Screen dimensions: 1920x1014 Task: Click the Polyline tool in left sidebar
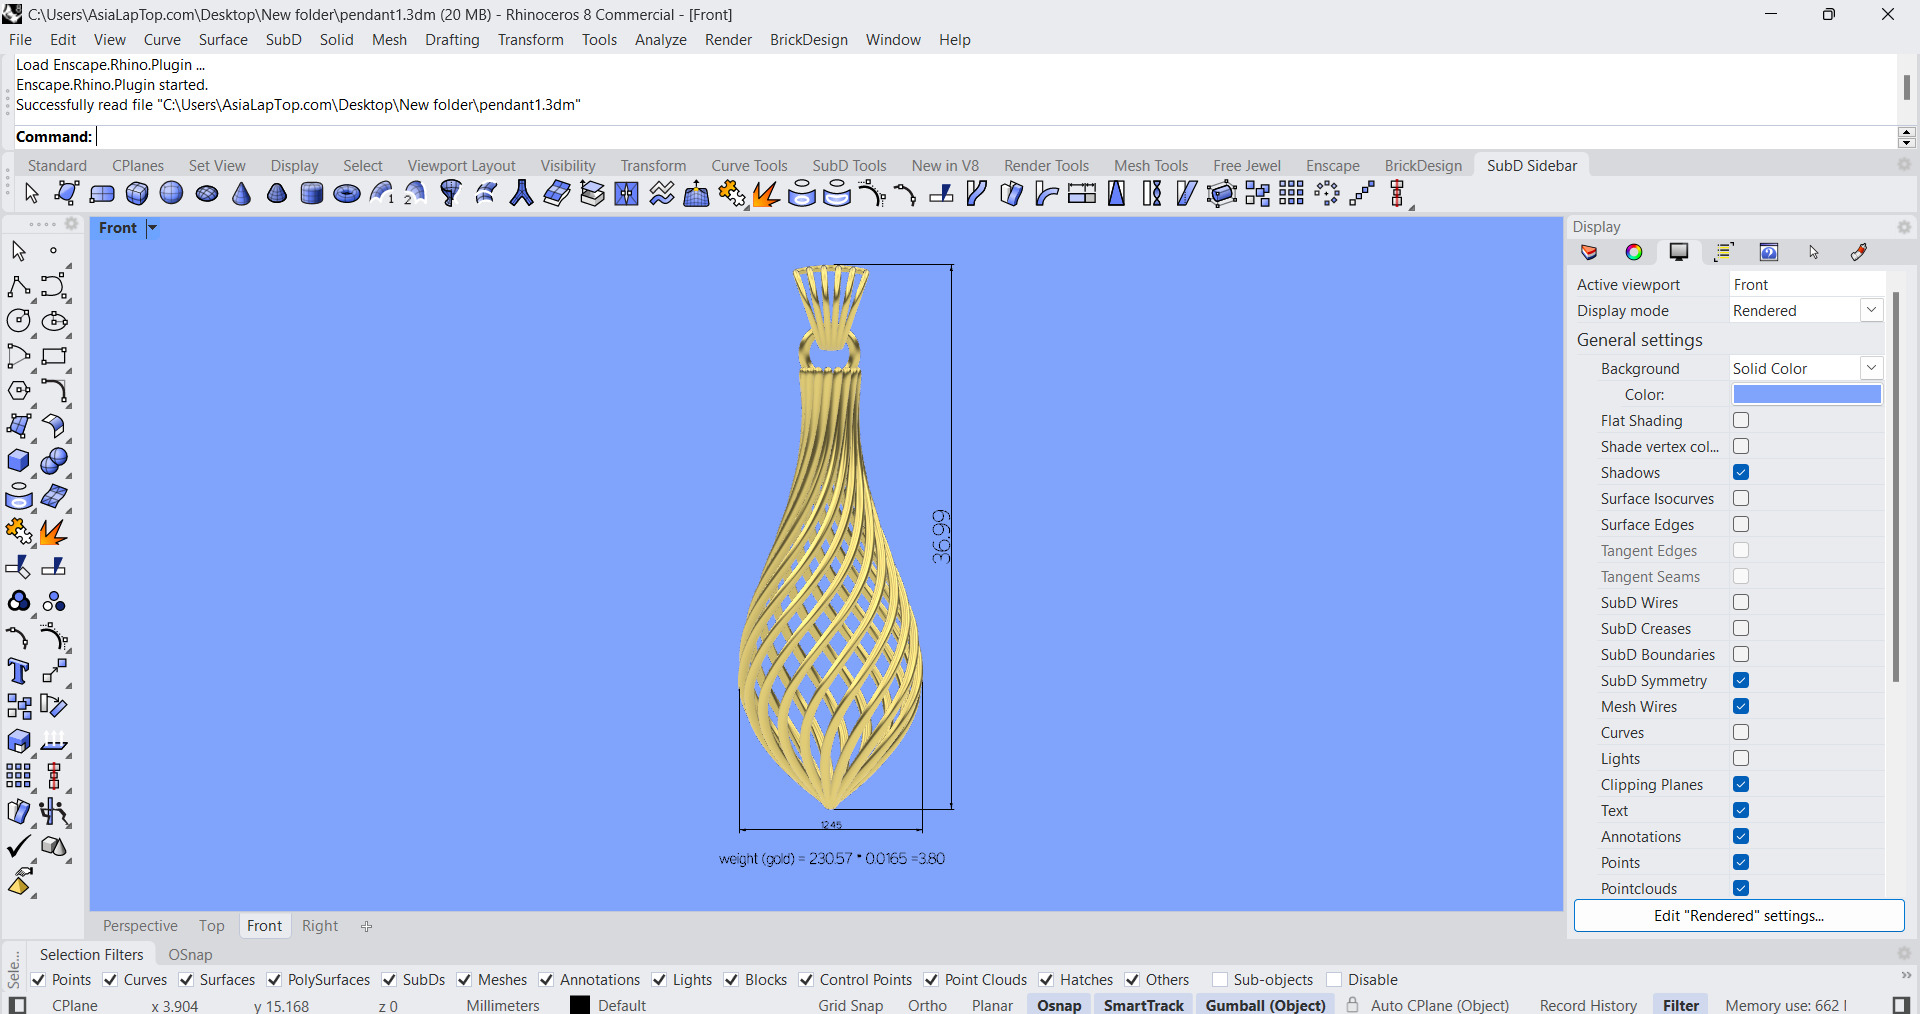pyautogui.click(x=18, y=286)
